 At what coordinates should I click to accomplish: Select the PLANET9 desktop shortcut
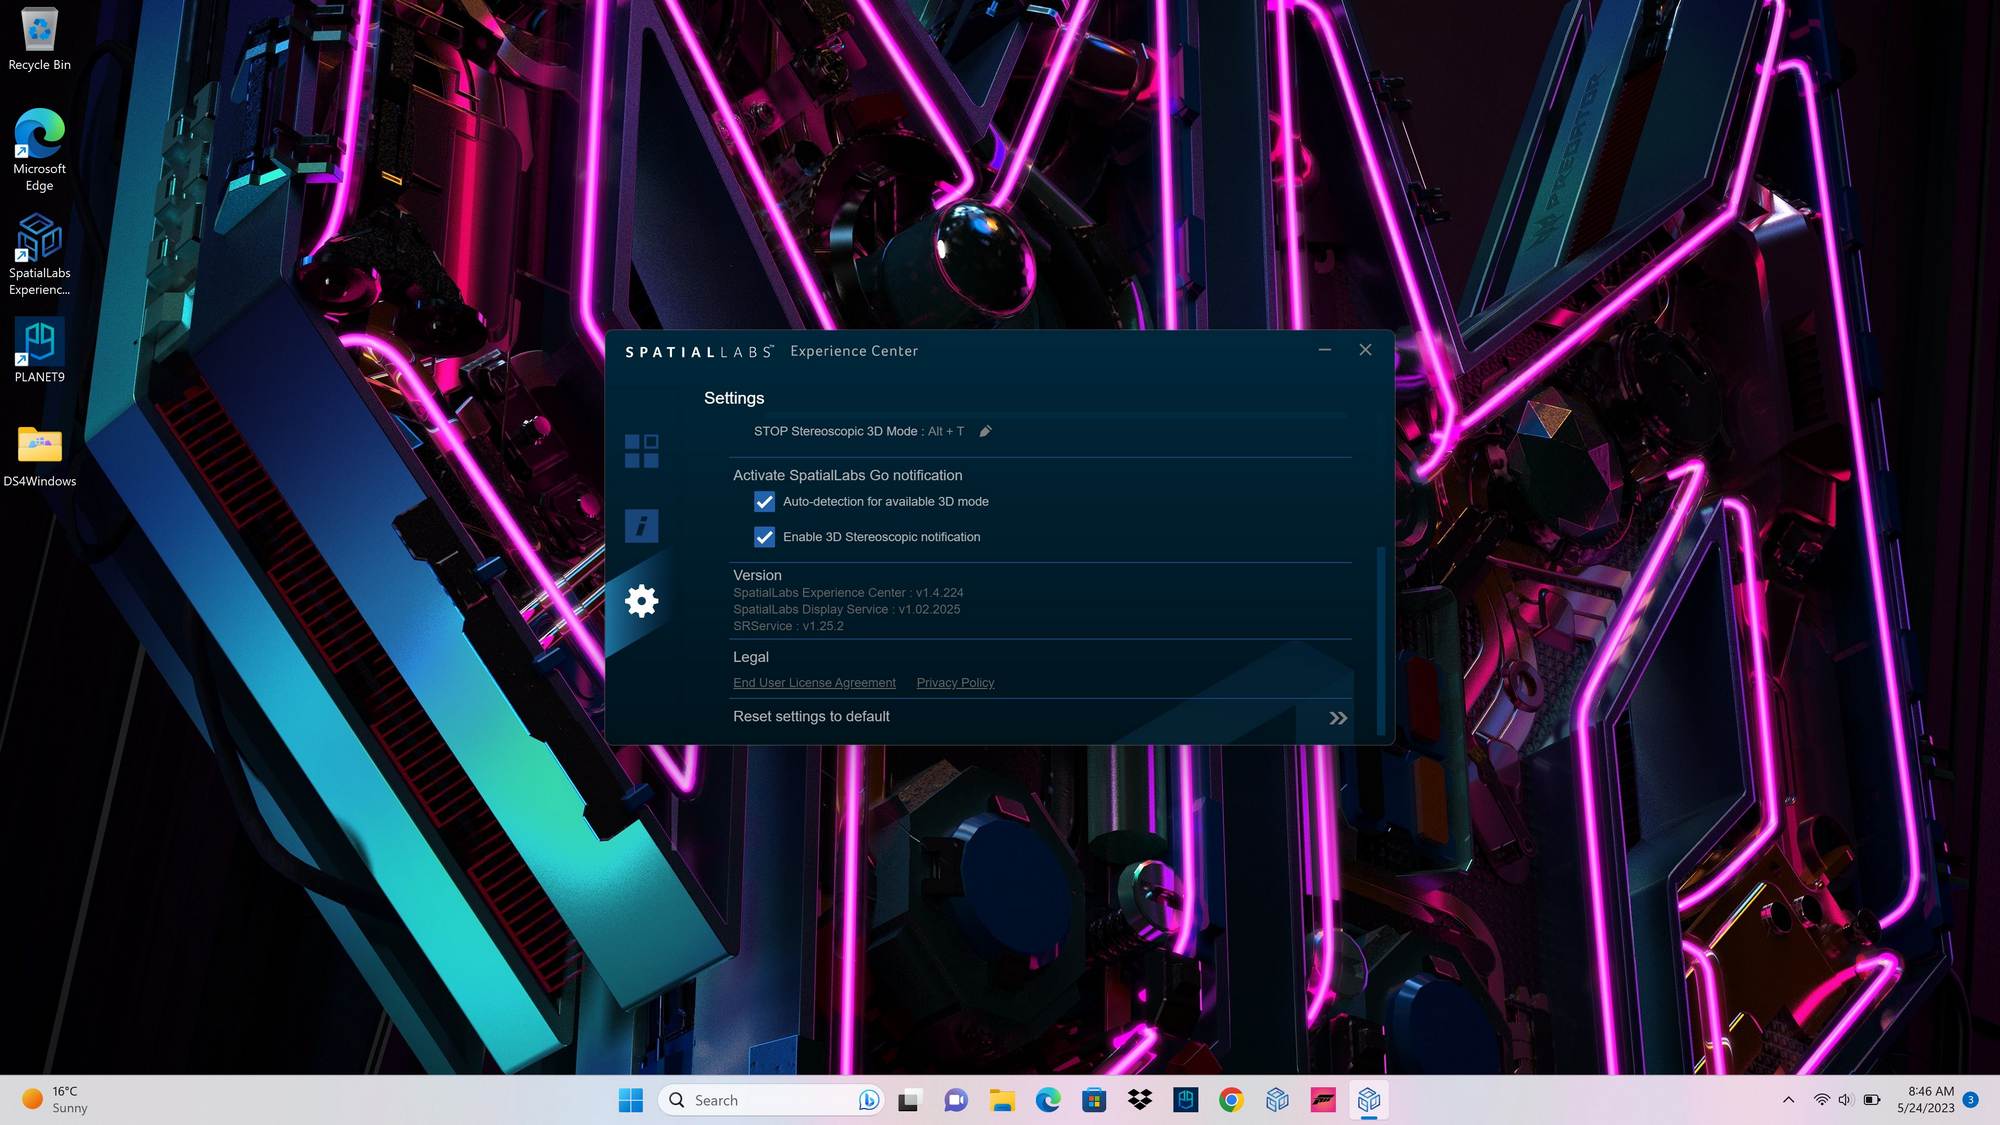39,350
